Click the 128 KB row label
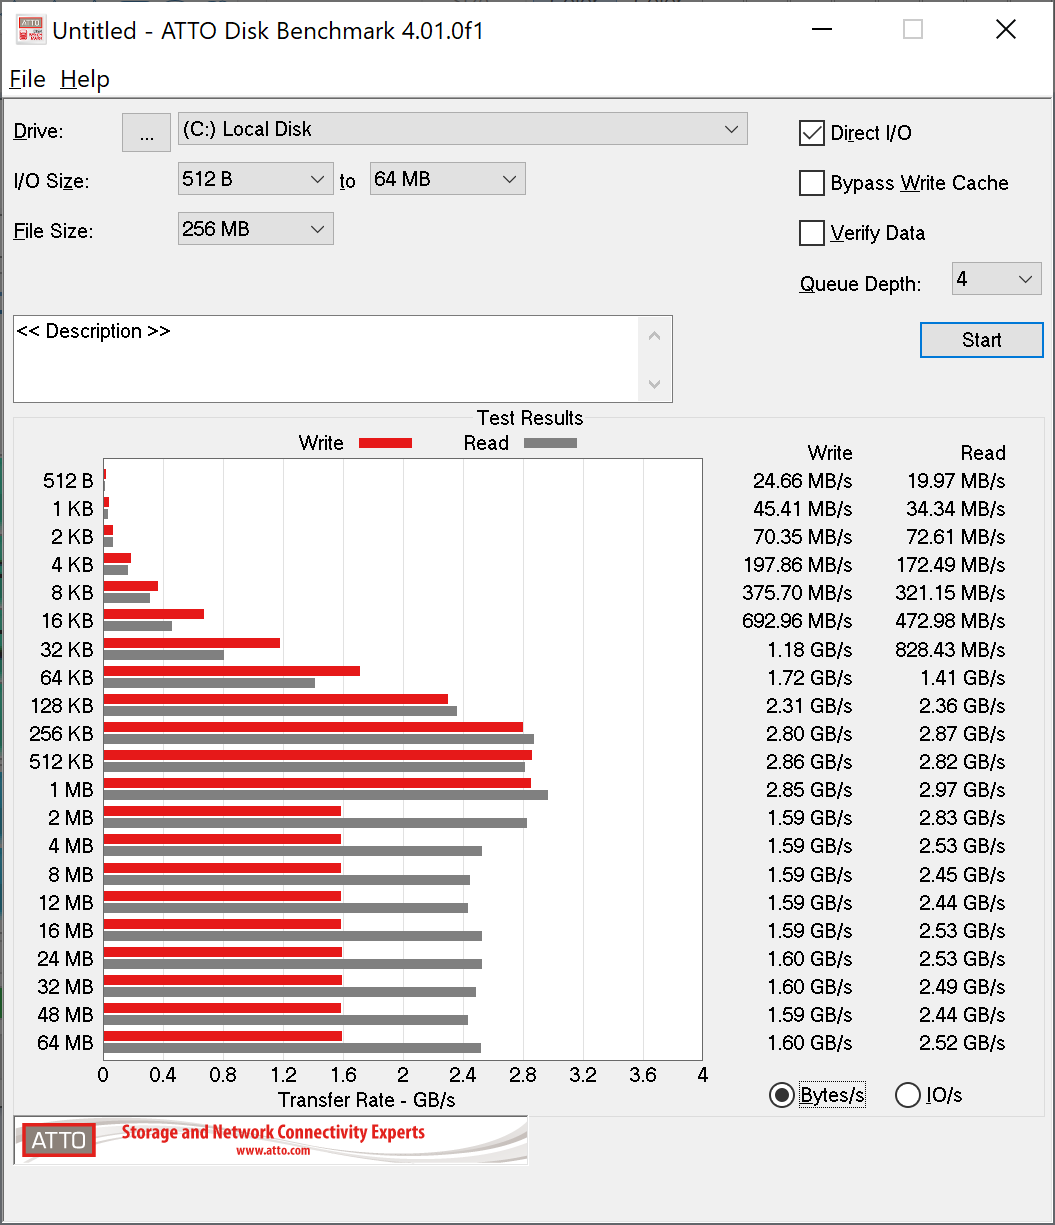 (62, 706)
